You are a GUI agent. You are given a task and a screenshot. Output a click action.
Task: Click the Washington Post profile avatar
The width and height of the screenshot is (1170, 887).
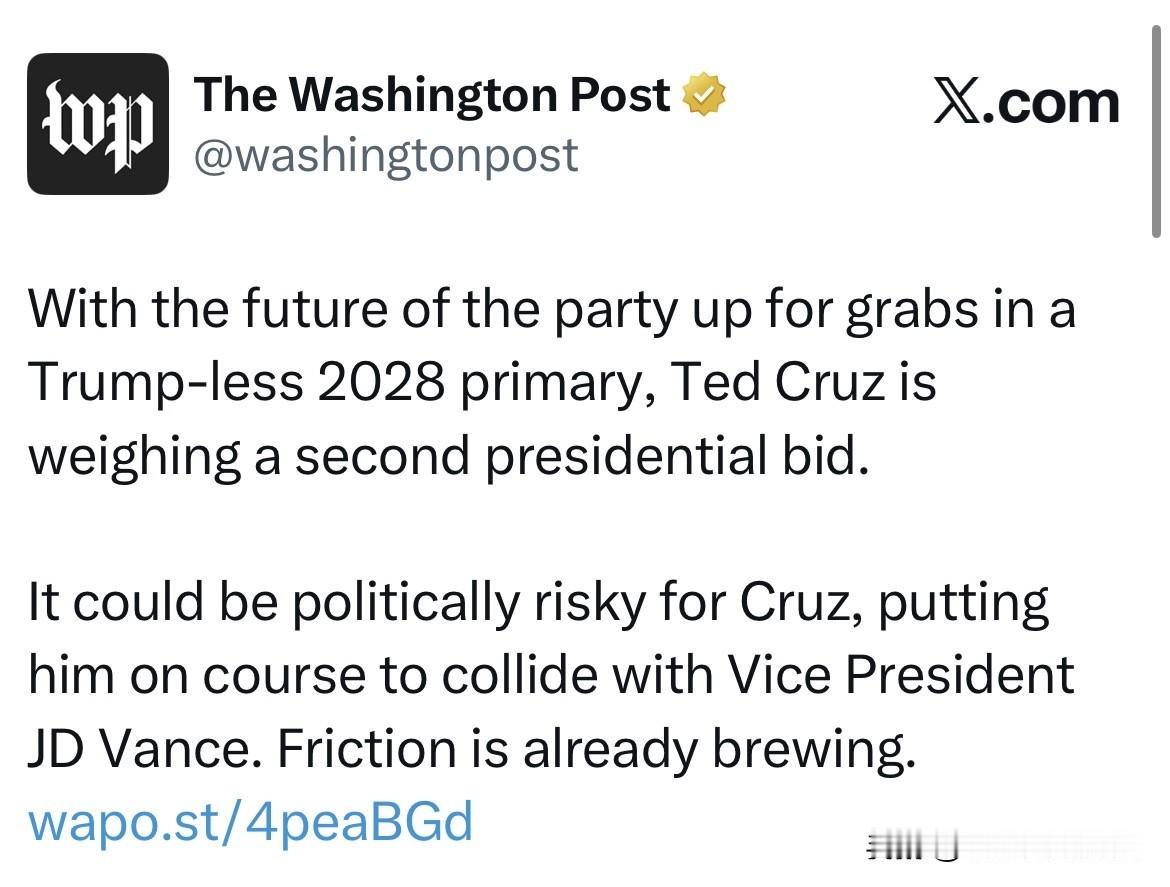pos(97,124)
